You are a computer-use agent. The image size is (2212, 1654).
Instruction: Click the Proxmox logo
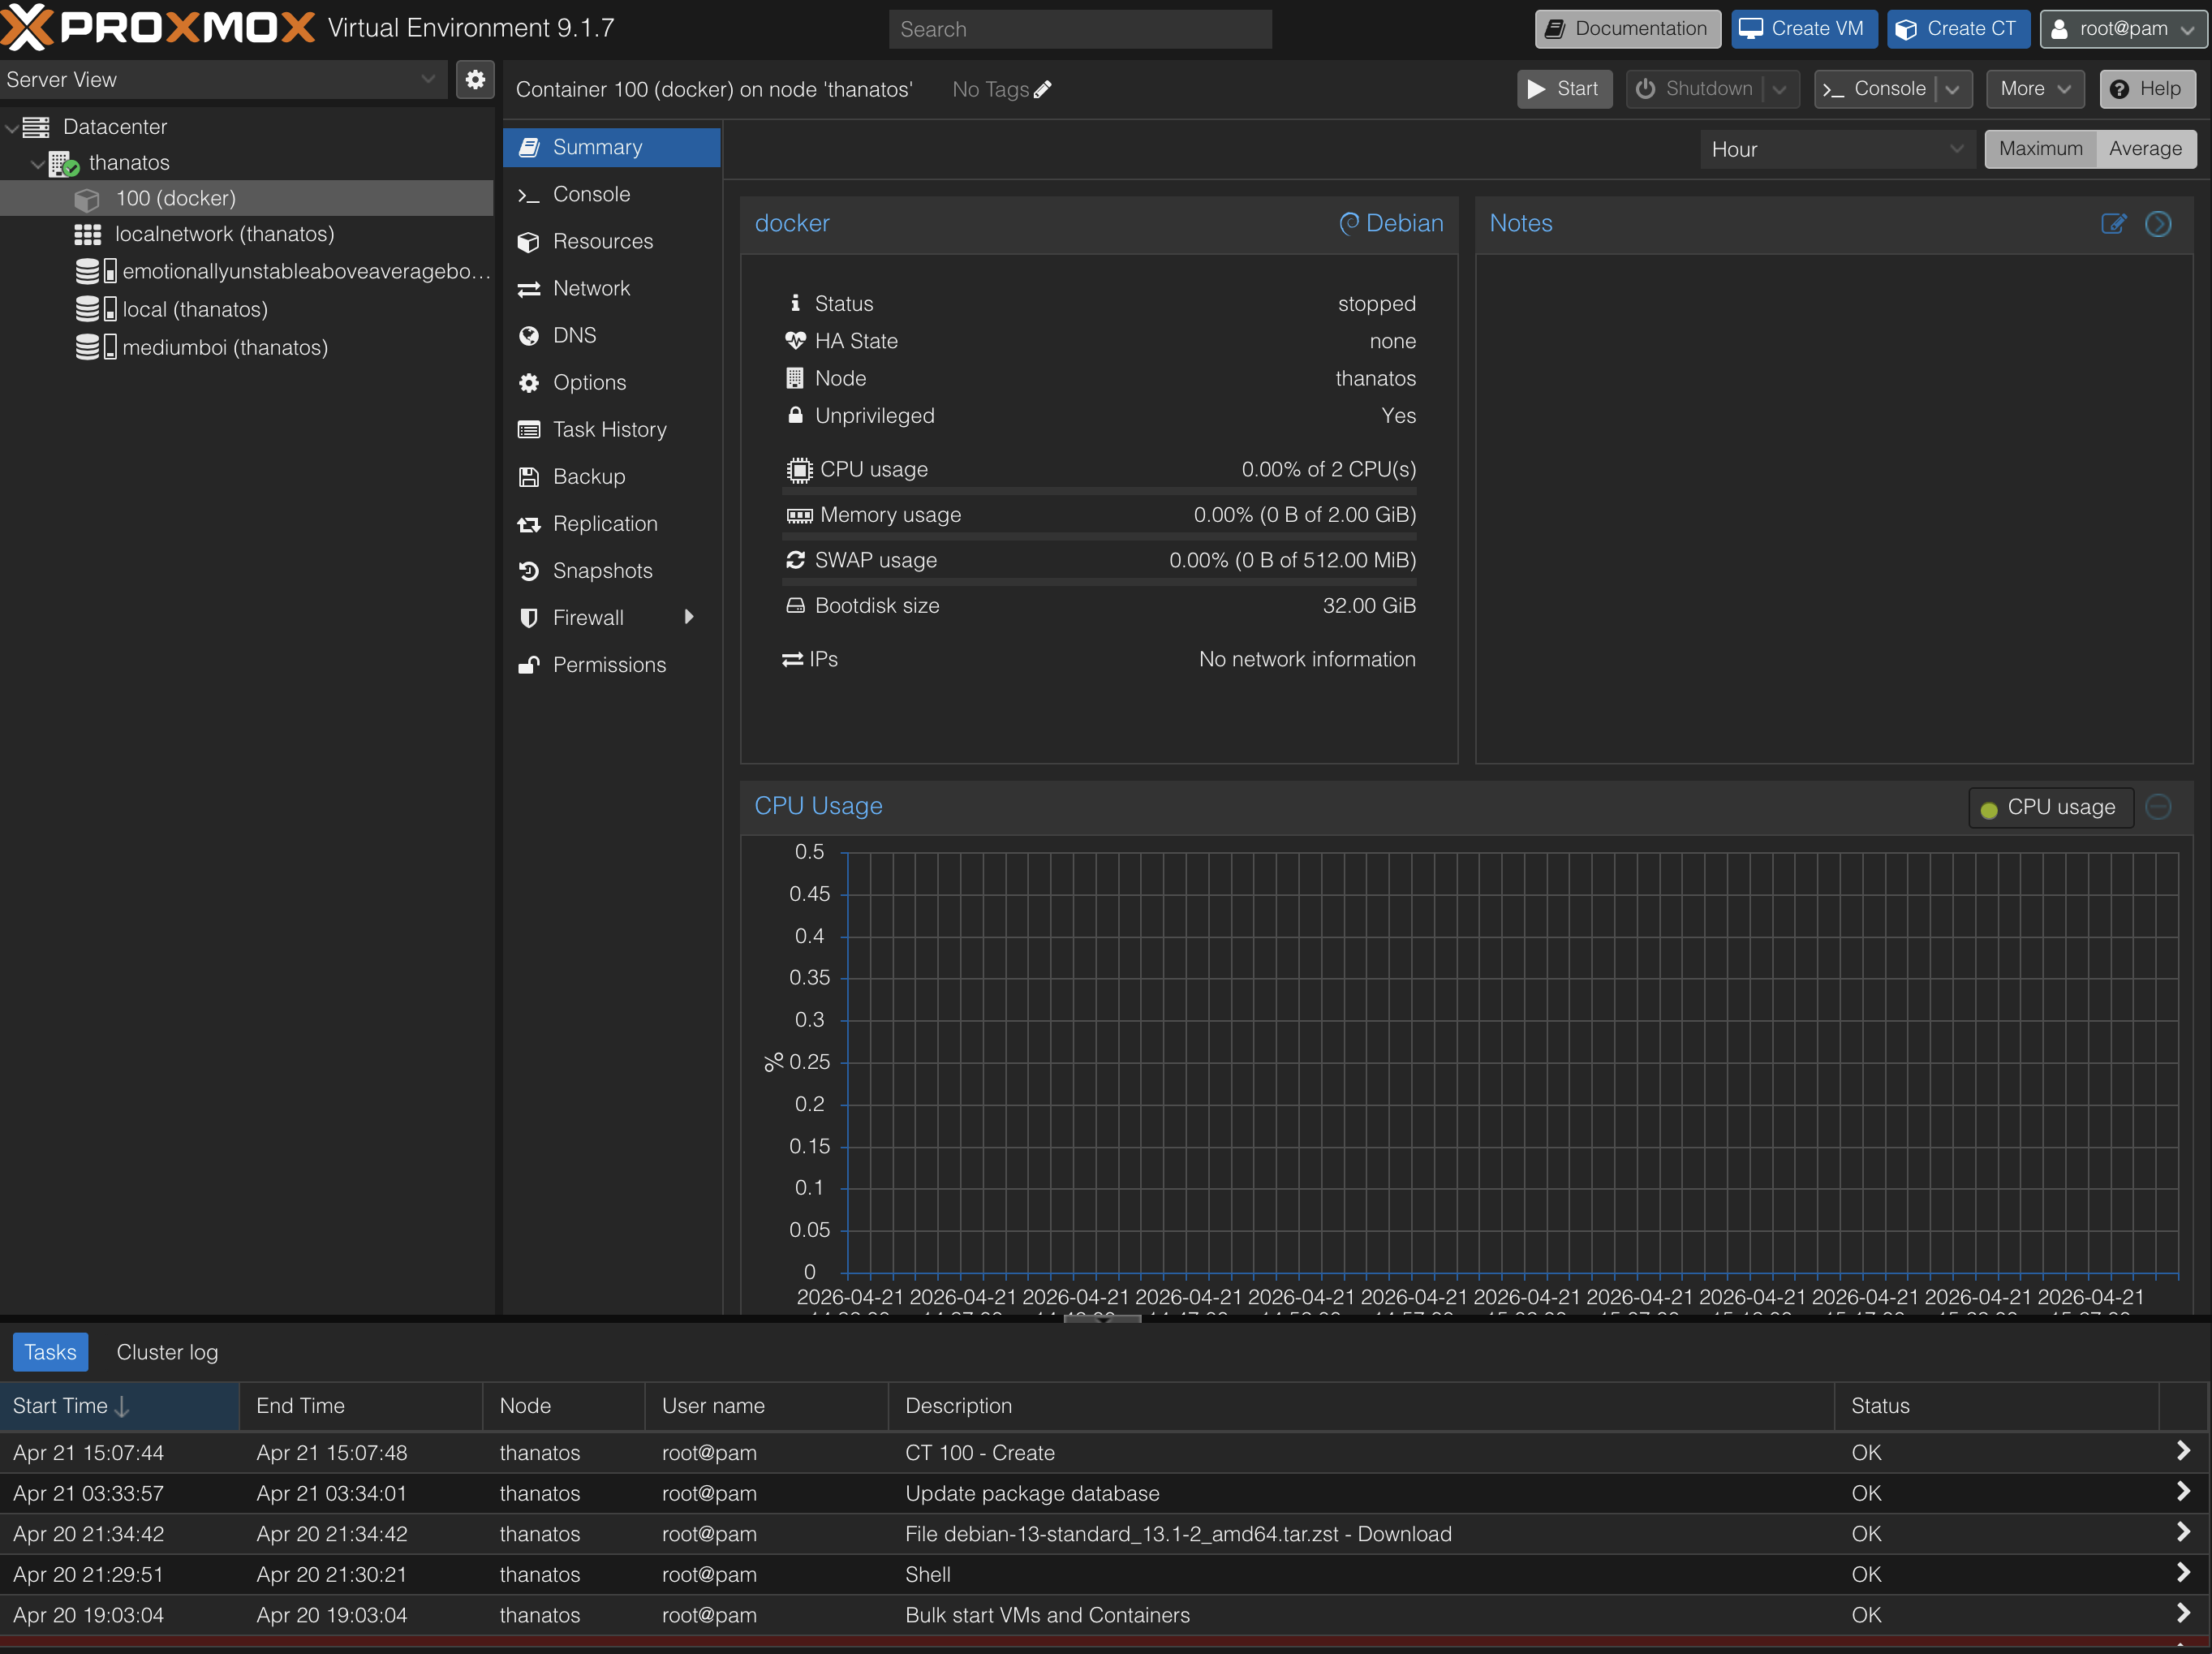[x=158, y=27]
